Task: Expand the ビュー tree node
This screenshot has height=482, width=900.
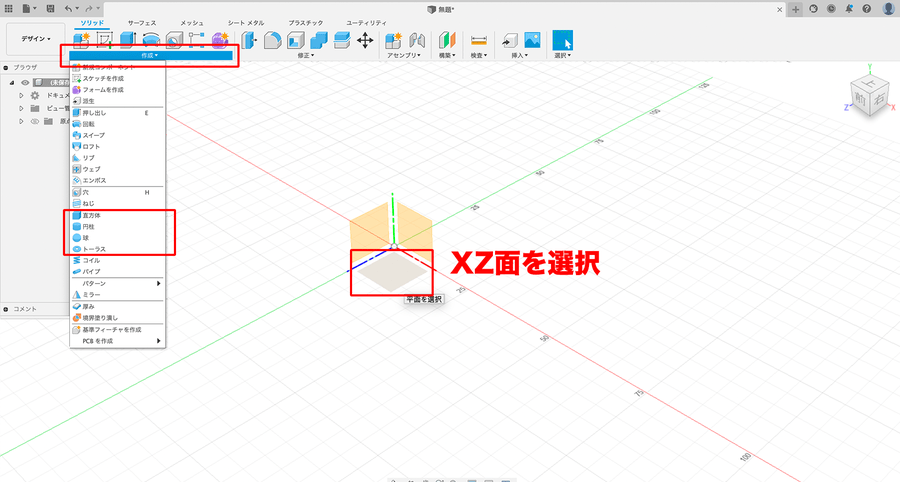Action: pyautogui.click(x=22, y=108)
